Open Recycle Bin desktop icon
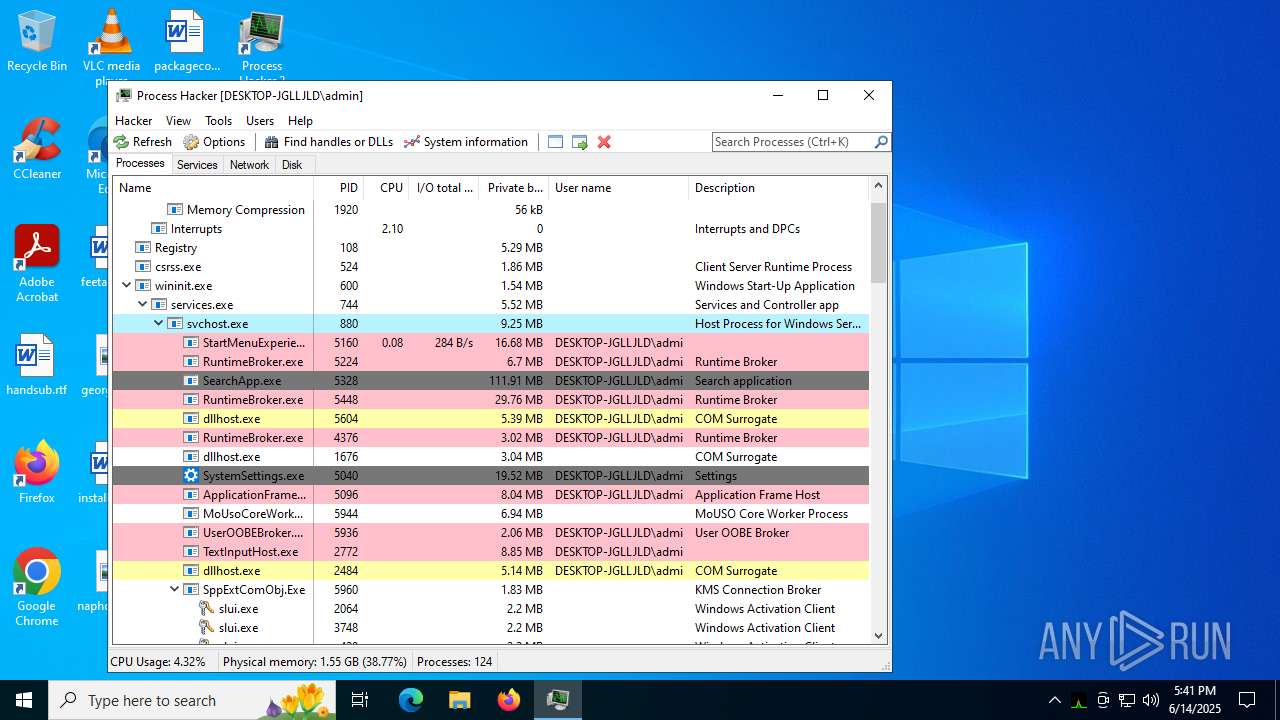The height and width of the screenshot is (720, 1280). coord(37,42)
